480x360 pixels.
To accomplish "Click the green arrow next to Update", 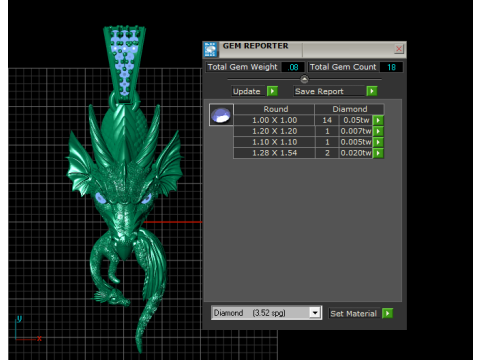I will pos(272,91).
